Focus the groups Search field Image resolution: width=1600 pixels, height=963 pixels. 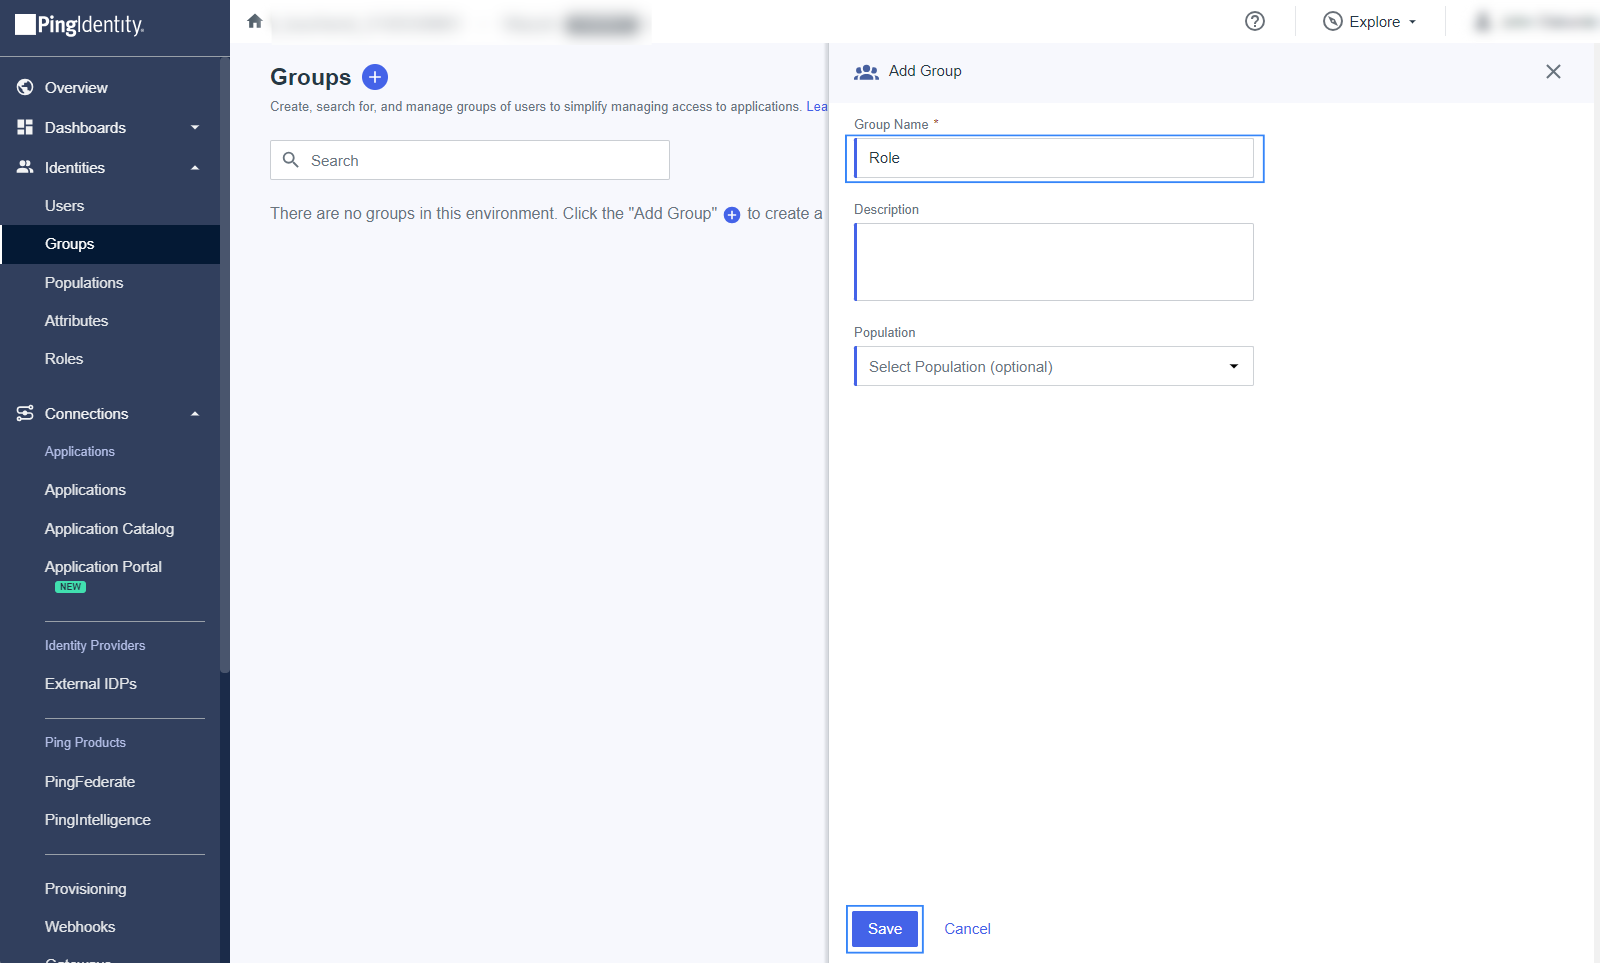[480, 161]
